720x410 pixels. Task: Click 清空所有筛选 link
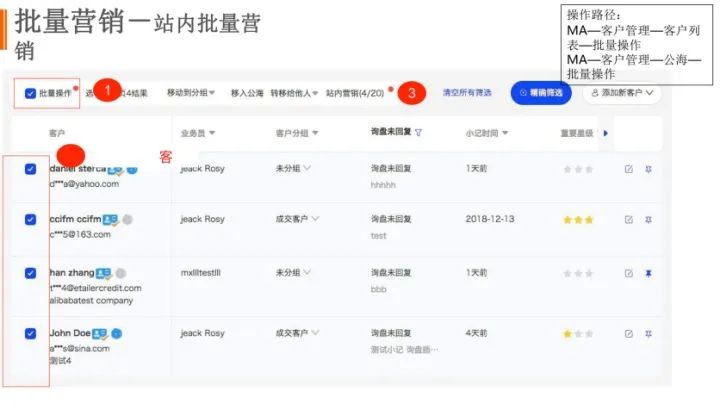(x=467, y=93)
